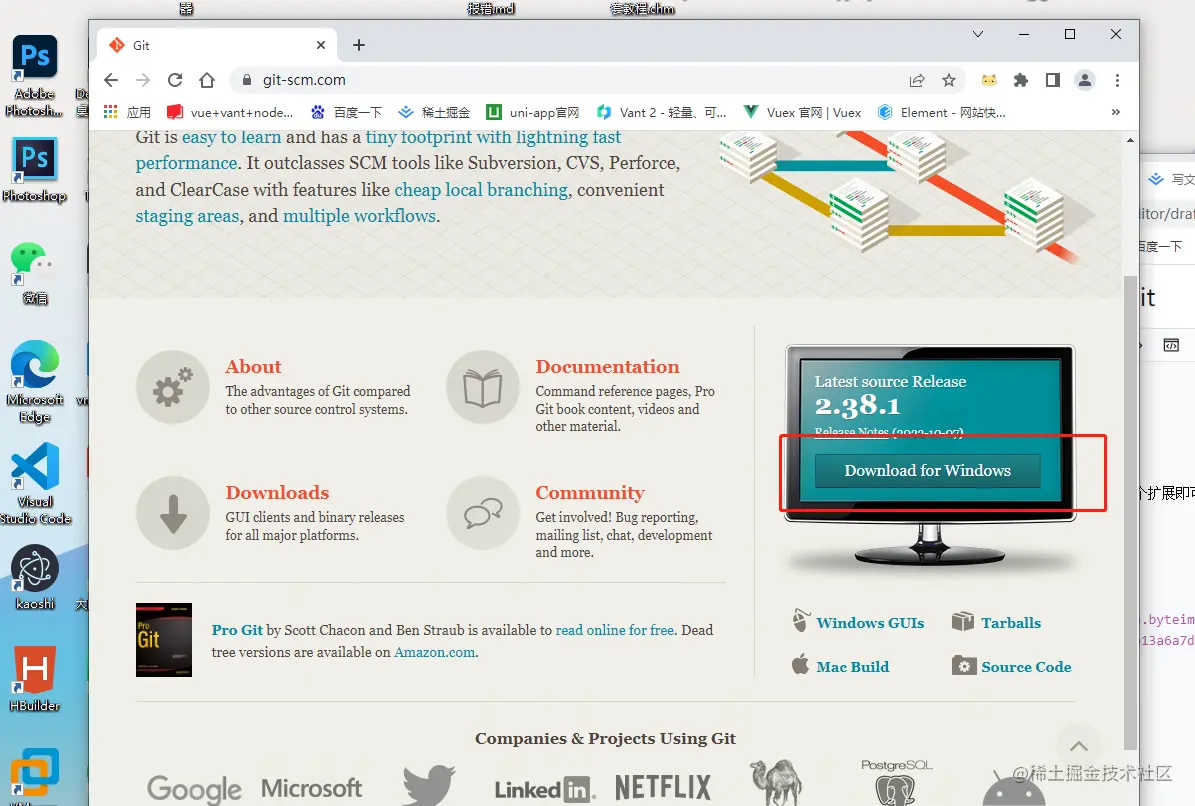Open the browser home page
The image size is (1195, 806).
tap(207, 80)
